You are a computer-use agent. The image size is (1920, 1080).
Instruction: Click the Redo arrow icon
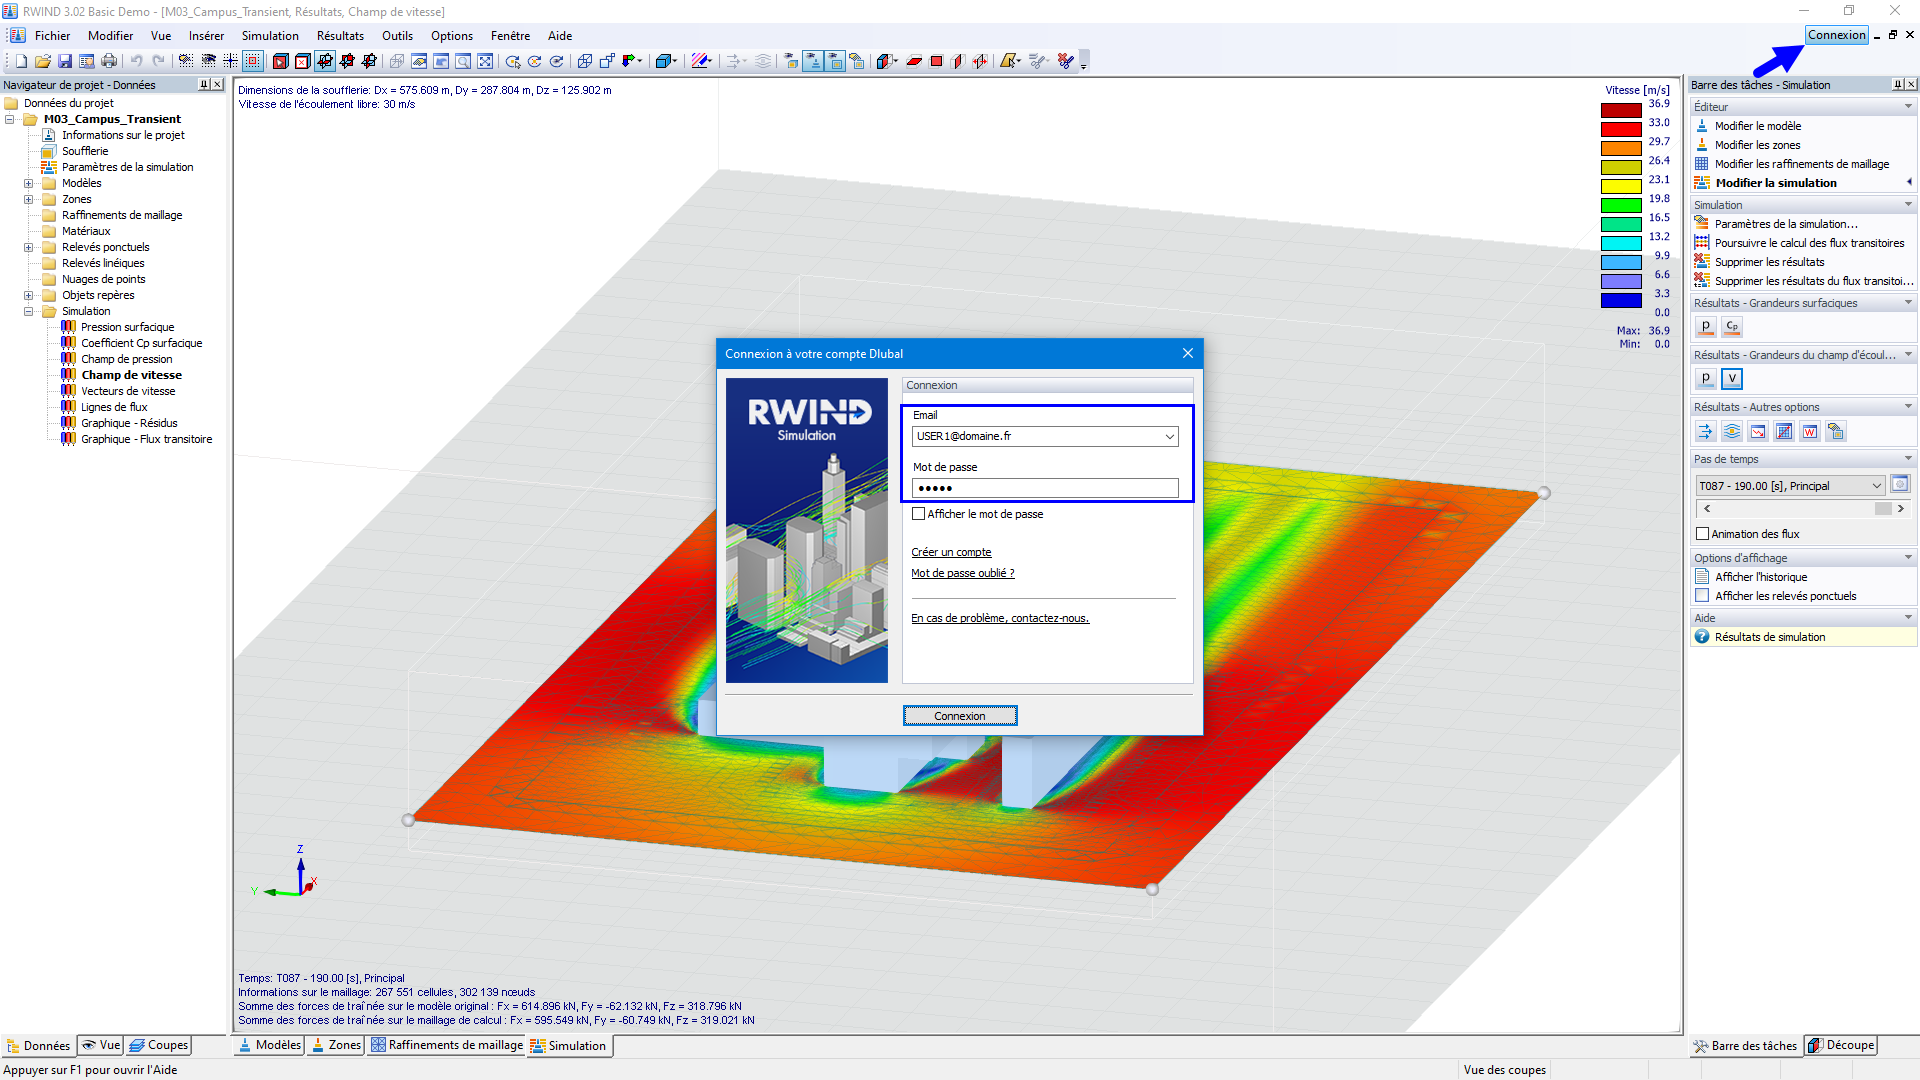tap(158, 61)
